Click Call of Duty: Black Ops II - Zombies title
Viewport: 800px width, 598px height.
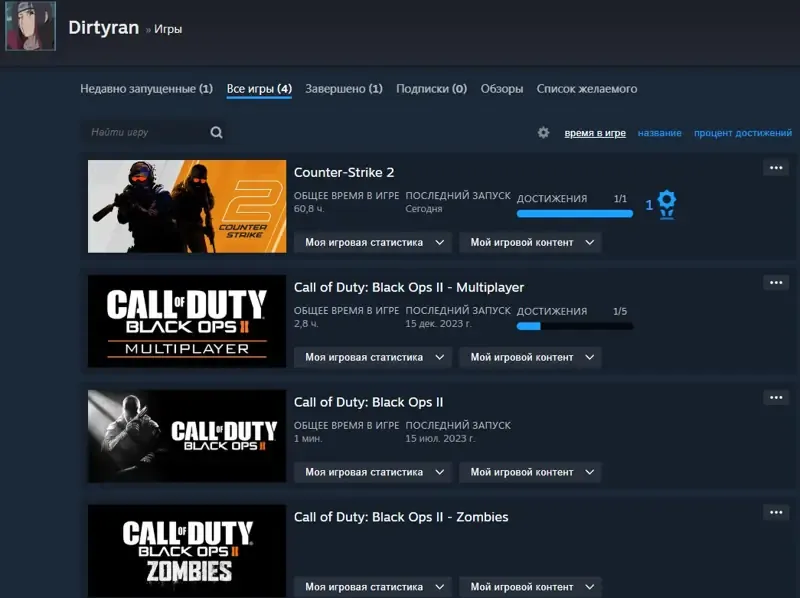[401, 517]
